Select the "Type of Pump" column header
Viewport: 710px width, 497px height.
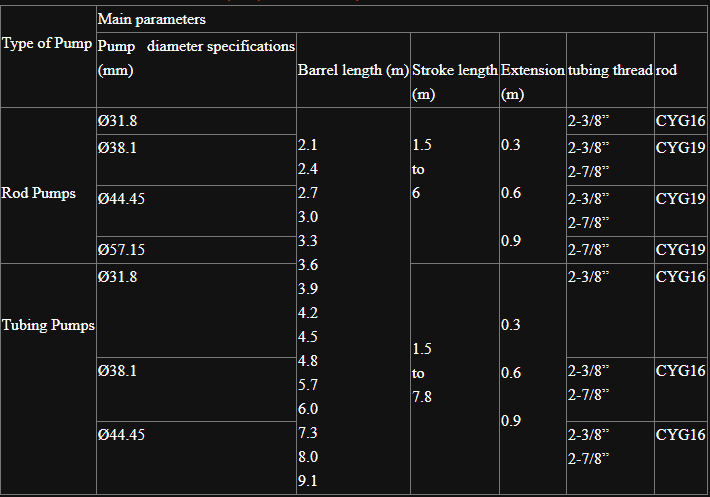(48, 44)
